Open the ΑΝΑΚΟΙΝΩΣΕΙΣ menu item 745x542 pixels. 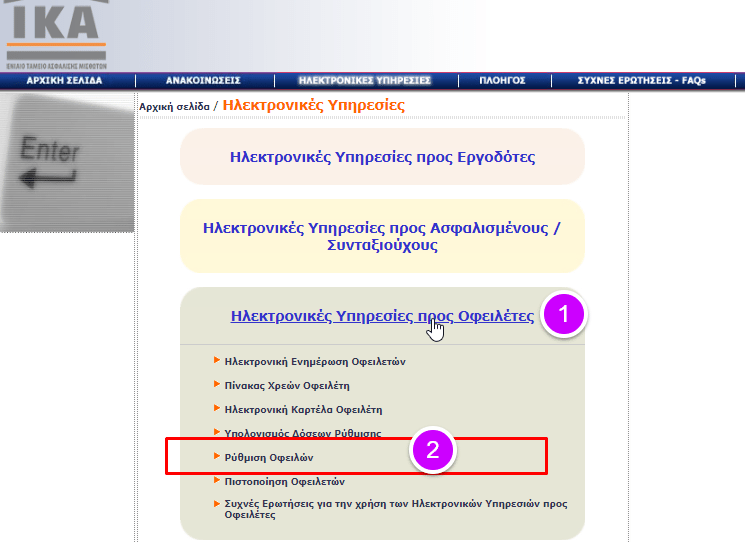tap(203, 81)
